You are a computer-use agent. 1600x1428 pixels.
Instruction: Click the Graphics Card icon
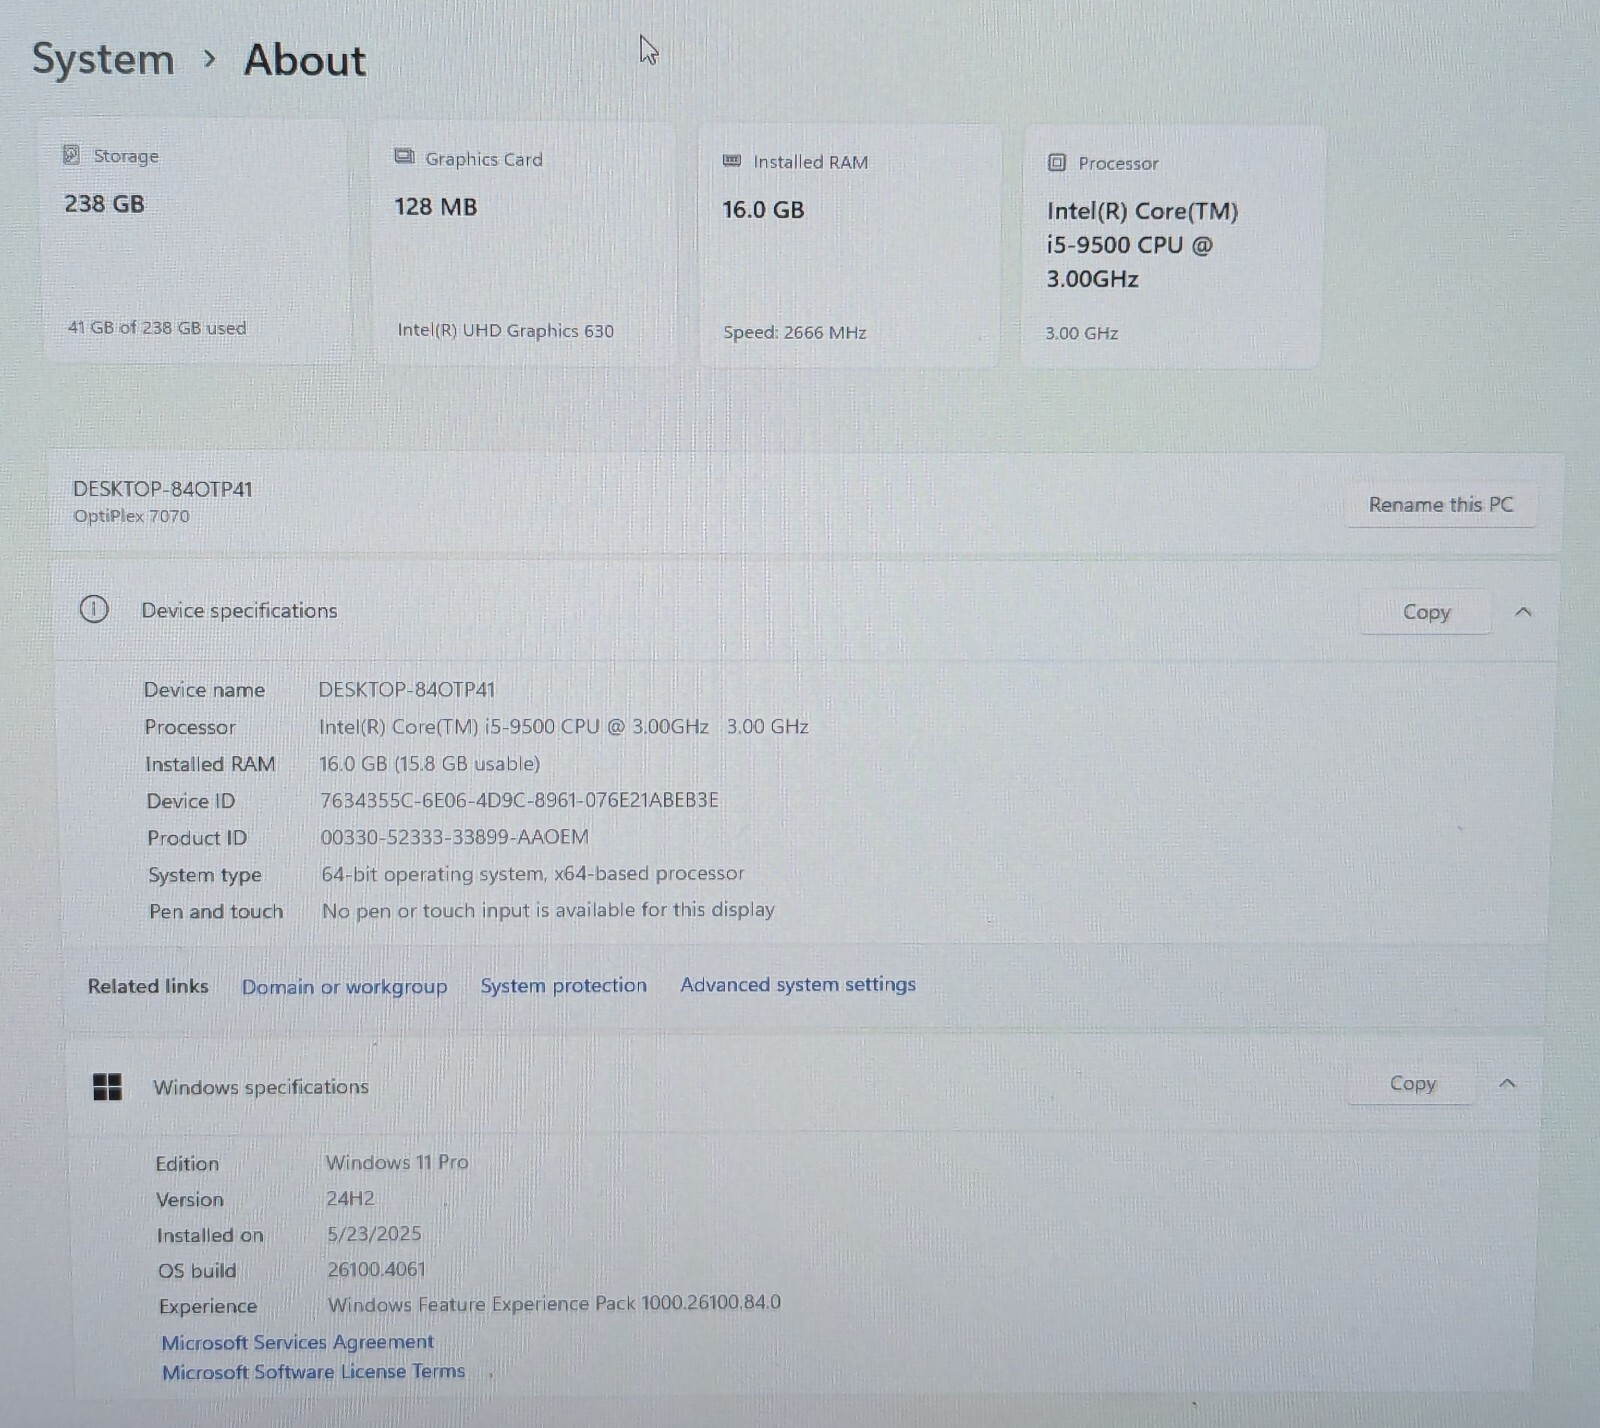(404, 157)
